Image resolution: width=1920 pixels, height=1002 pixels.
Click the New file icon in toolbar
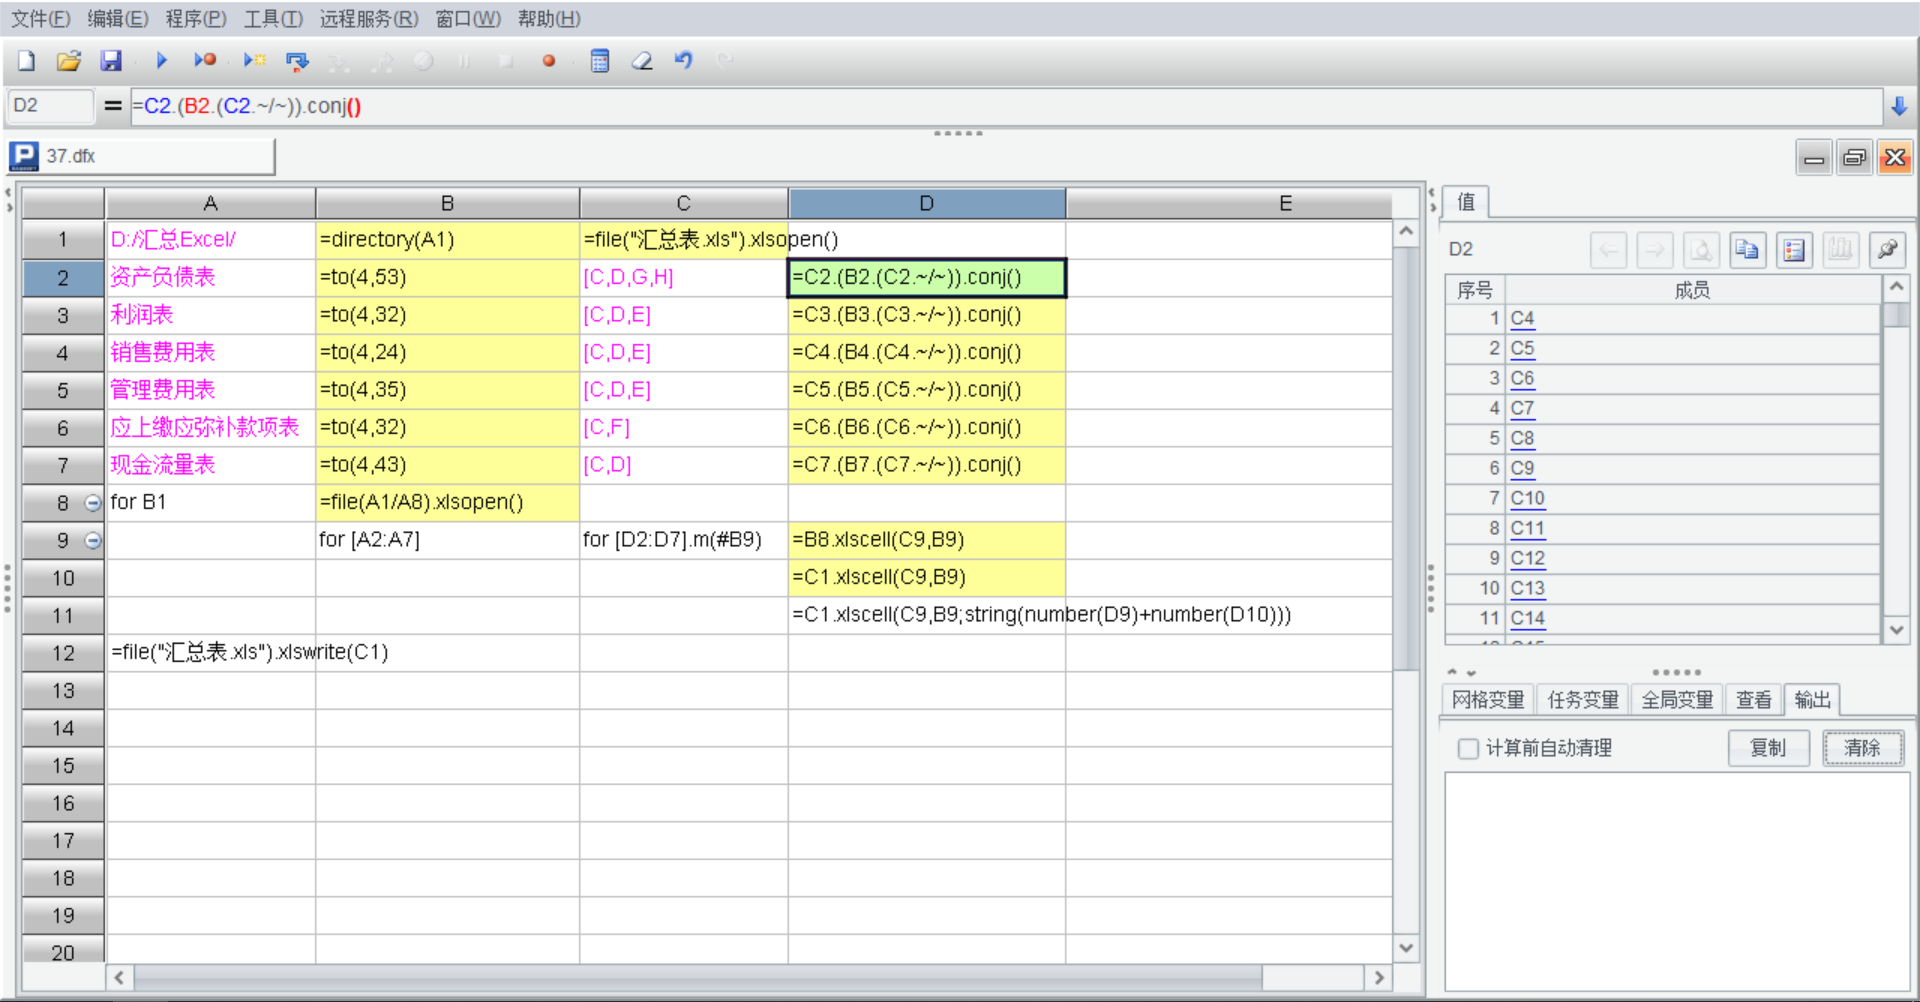click(27, 61)
